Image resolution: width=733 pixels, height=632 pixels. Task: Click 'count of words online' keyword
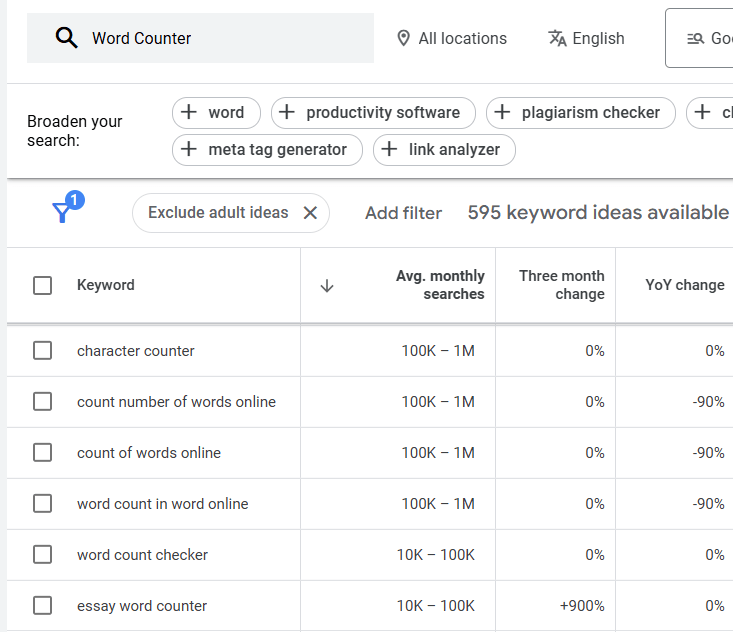(x=149, y=453)
